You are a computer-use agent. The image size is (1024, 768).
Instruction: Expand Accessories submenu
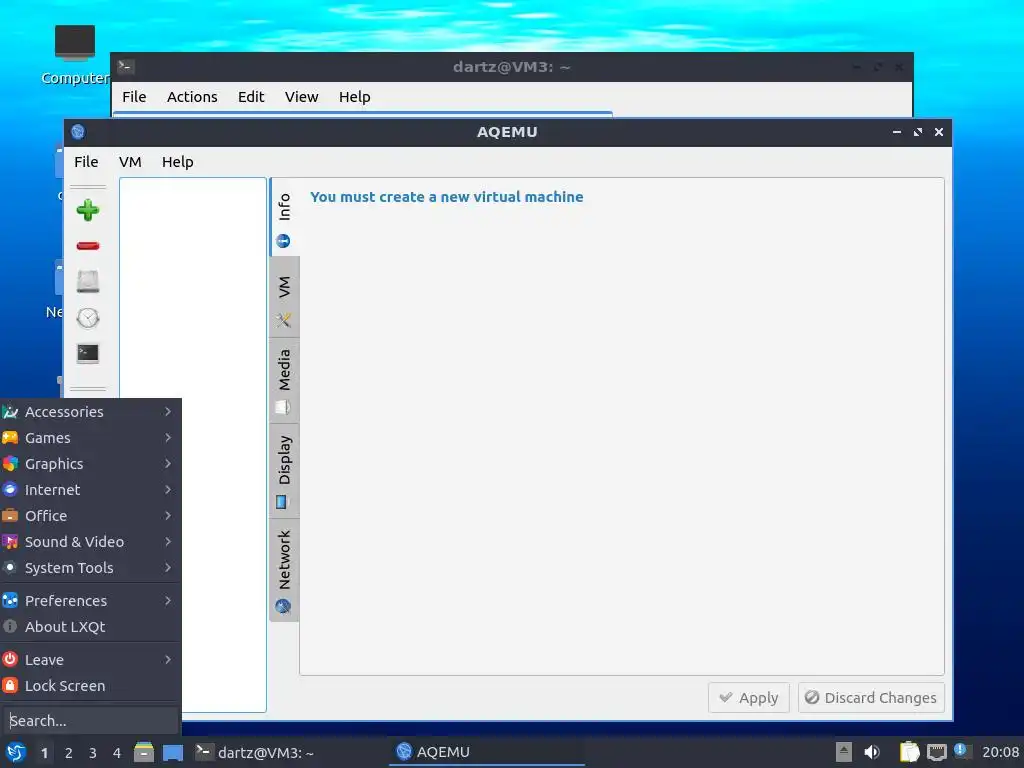[x=91, y=411]
